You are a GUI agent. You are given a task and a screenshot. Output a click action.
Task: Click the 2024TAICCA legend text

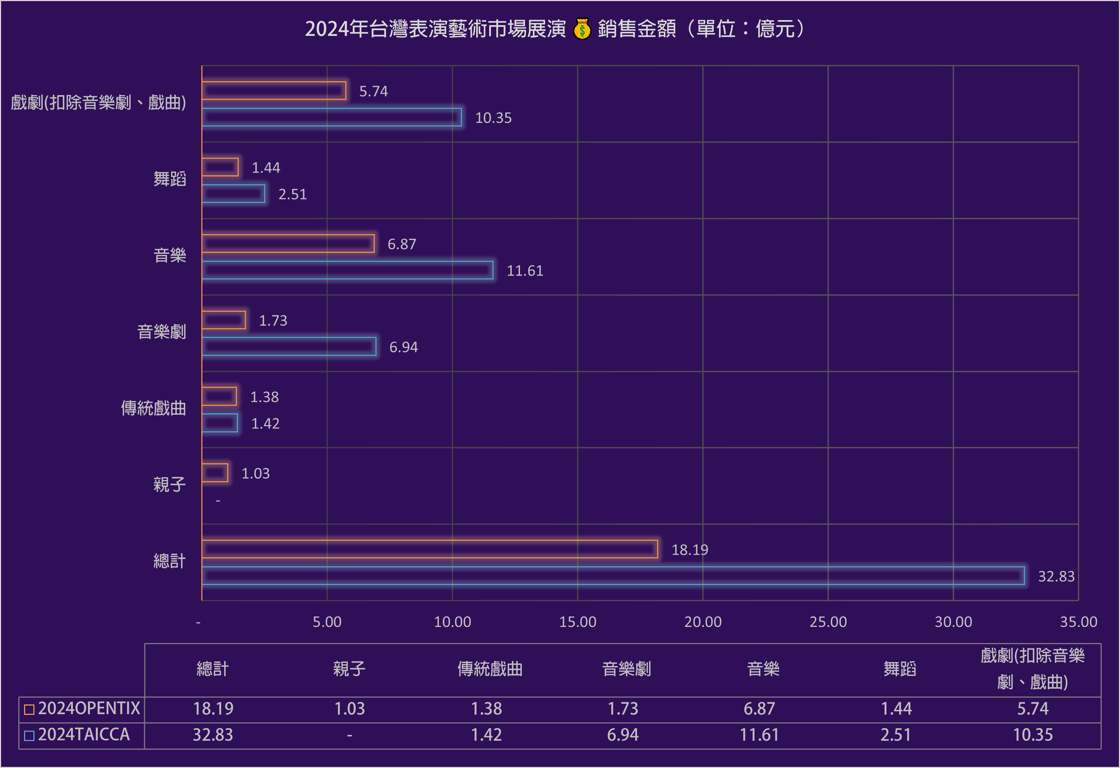[84, 735]
